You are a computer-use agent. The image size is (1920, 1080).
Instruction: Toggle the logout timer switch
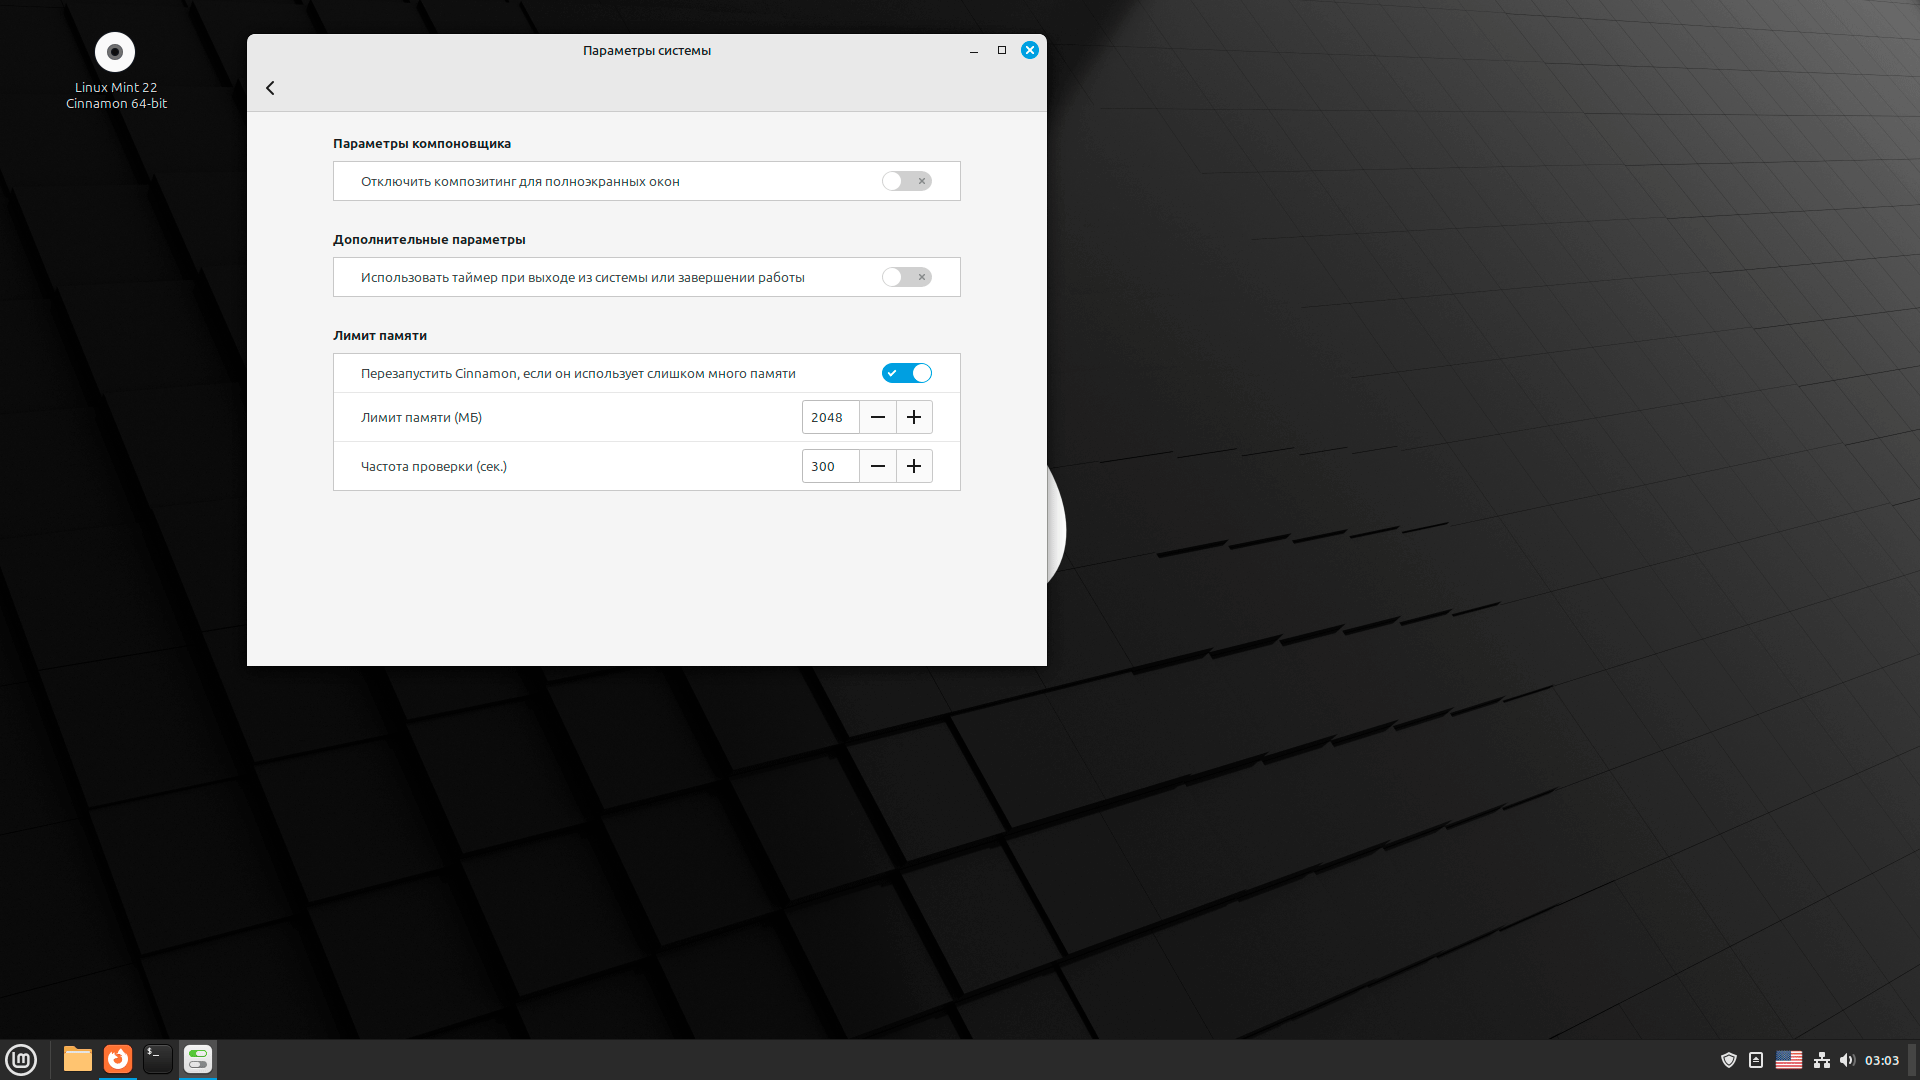pos(906,277)
